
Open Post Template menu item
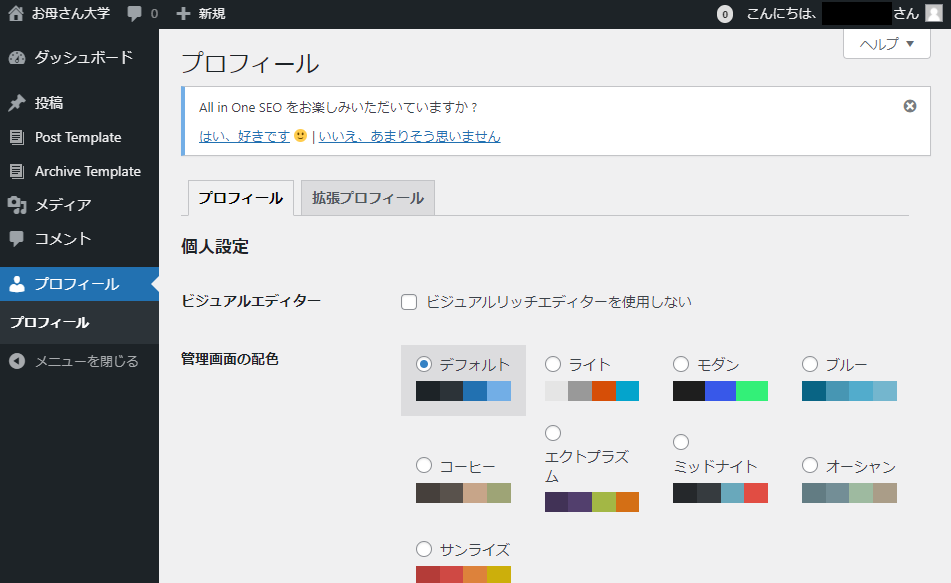click(x=79, y=138)
